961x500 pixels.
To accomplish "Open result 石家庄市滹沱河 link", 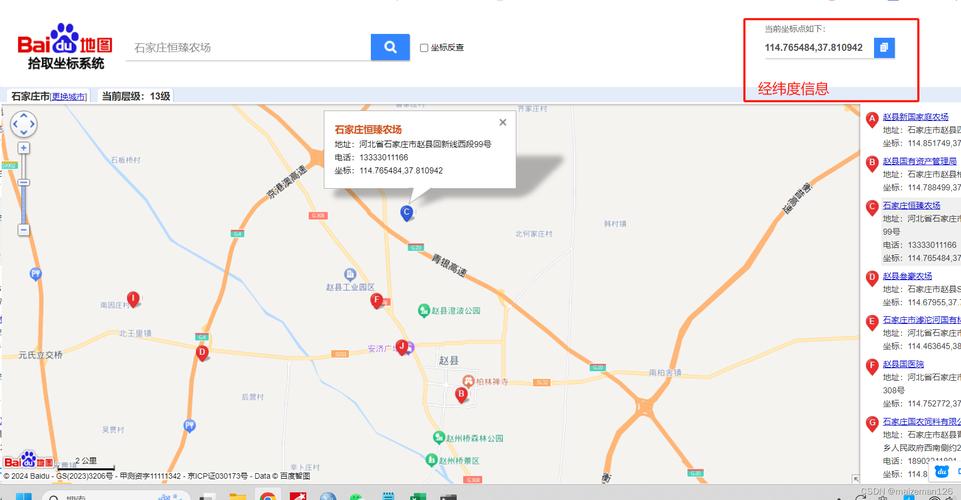I will [x=922, y=320].
